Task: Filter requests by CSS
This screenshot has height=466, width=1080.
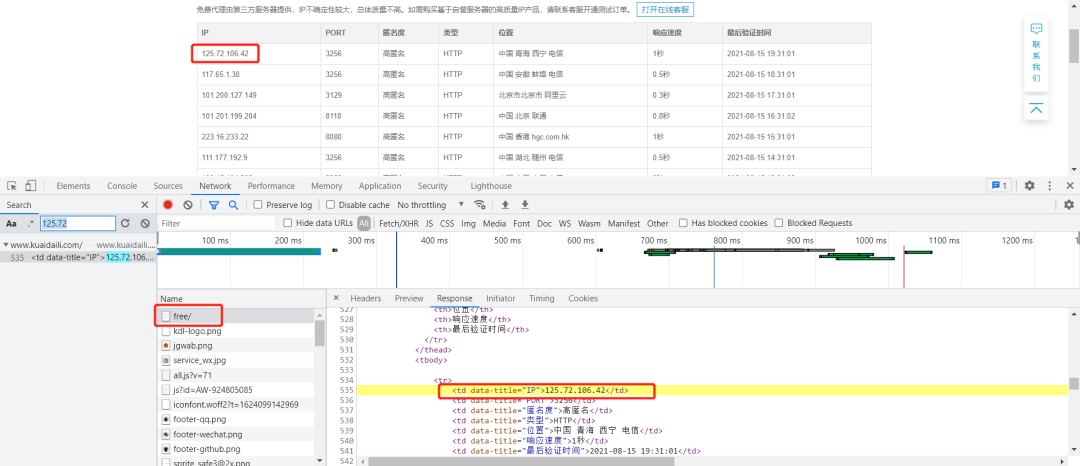Action: coord(447,224)
